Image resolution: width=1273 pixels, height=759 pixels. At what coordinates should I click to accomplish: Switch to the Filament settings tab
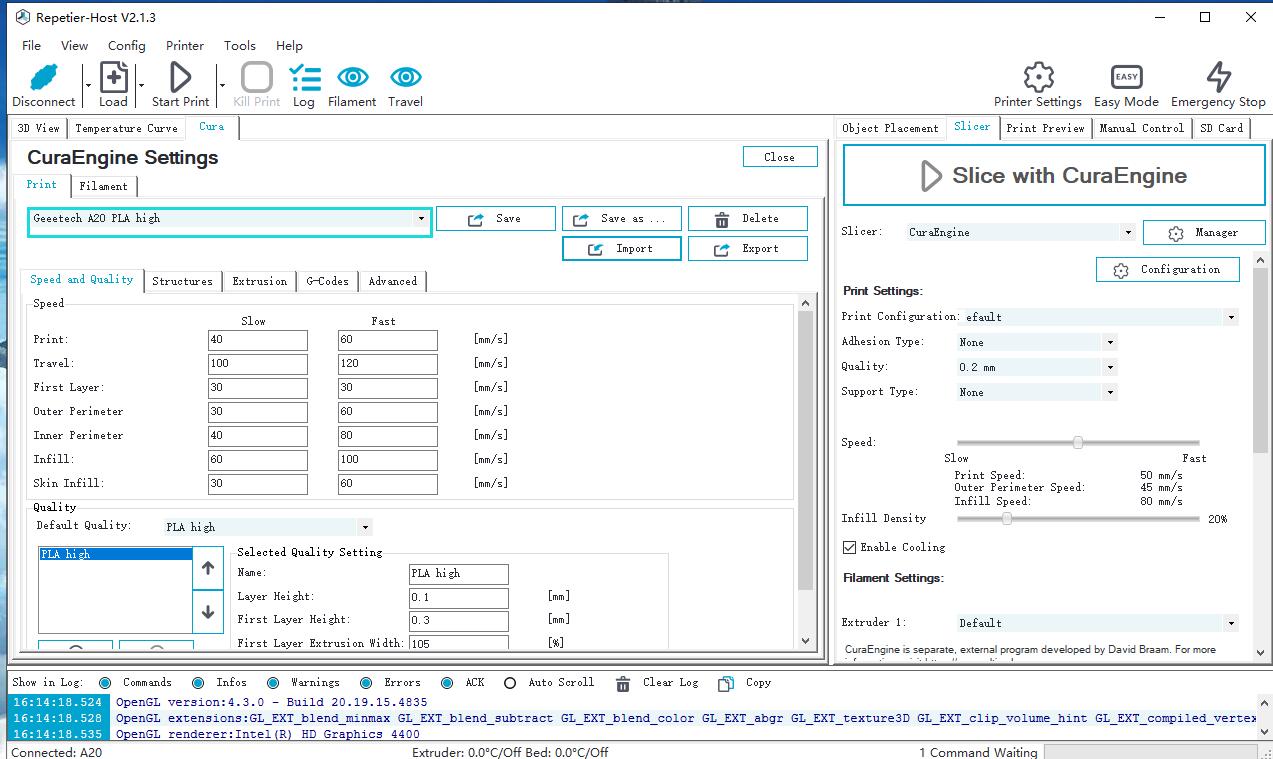pyautogui.click(x=104, y=186)
